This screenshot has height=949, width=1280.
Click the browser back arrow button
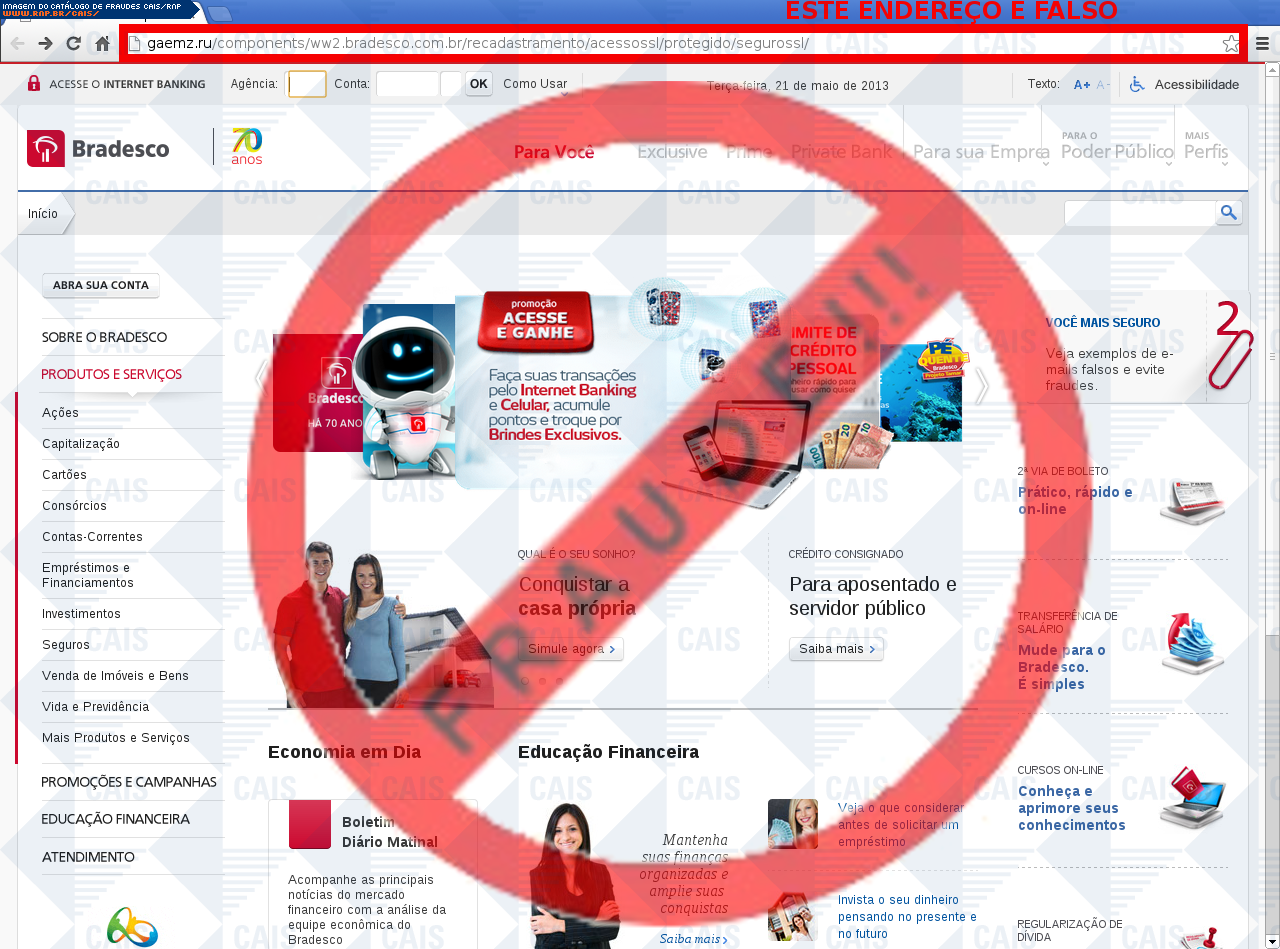tap(17, 43)
